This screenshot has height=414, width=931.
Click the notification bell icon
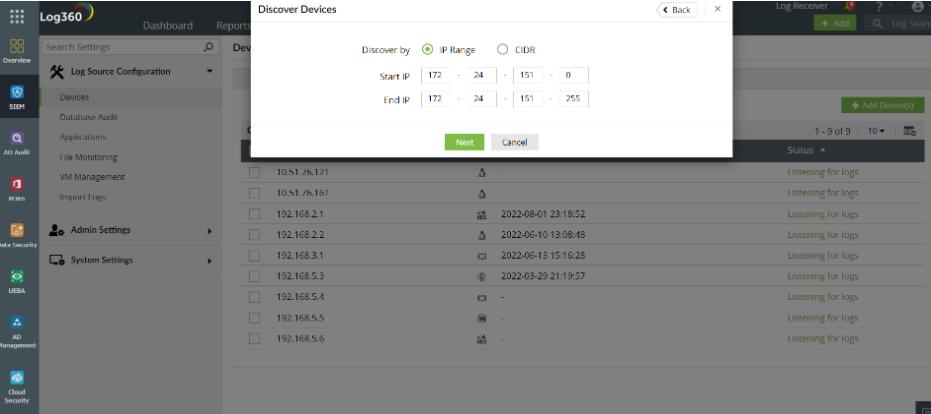[849, 7]
